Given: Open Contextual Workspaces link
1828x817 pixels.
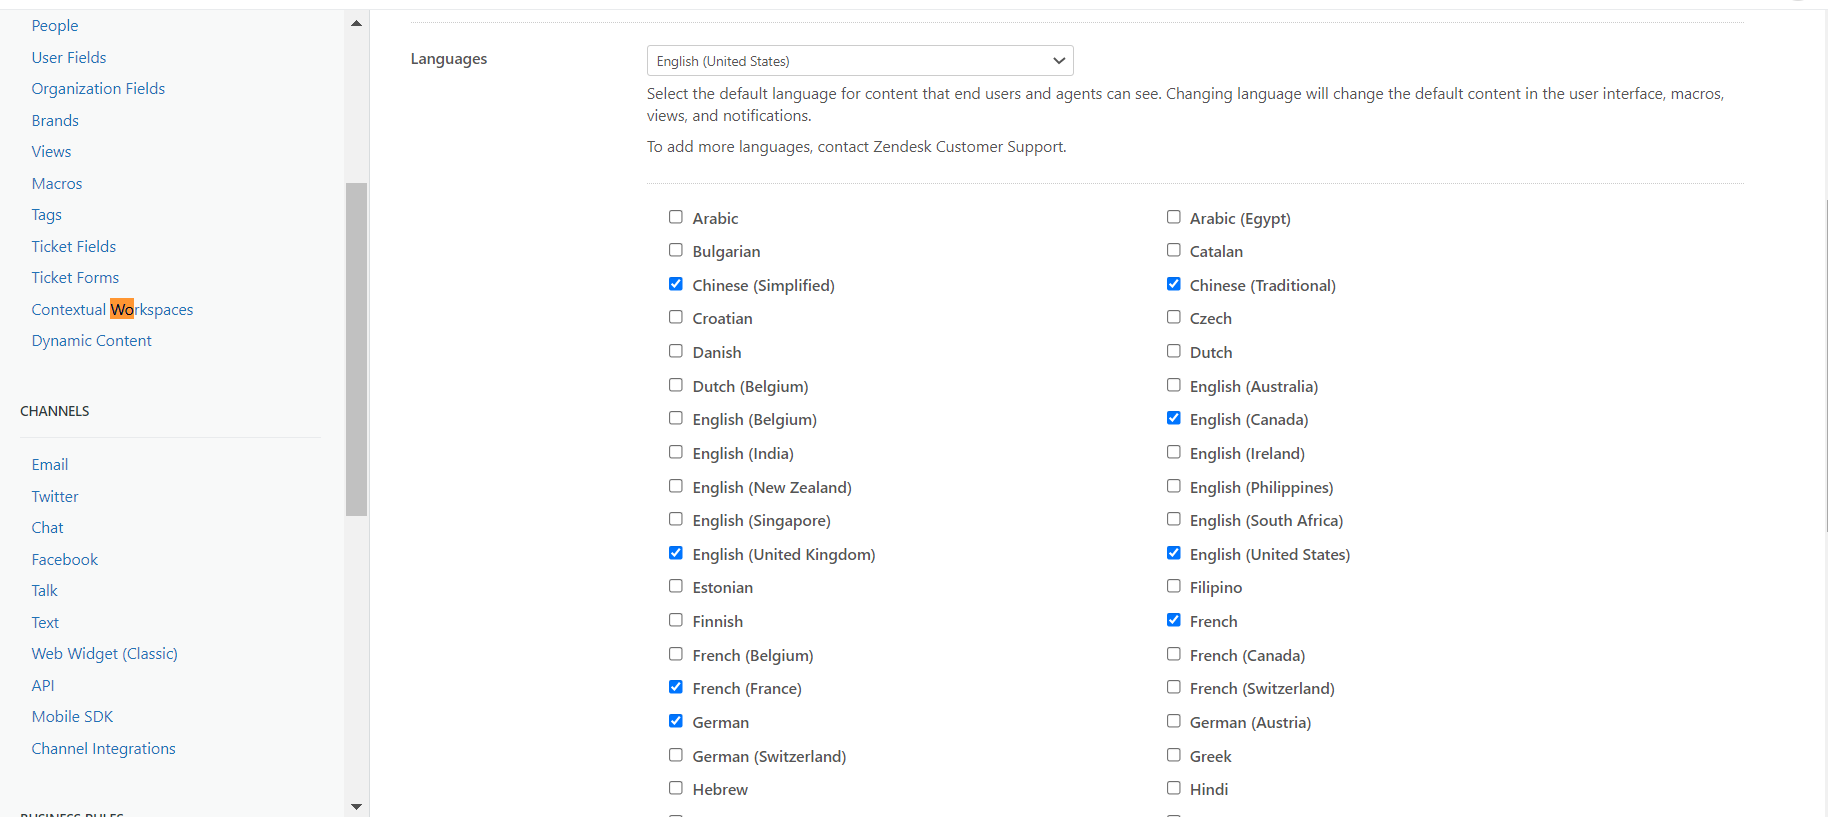Looking at the screenshot, I should point(112,310).
